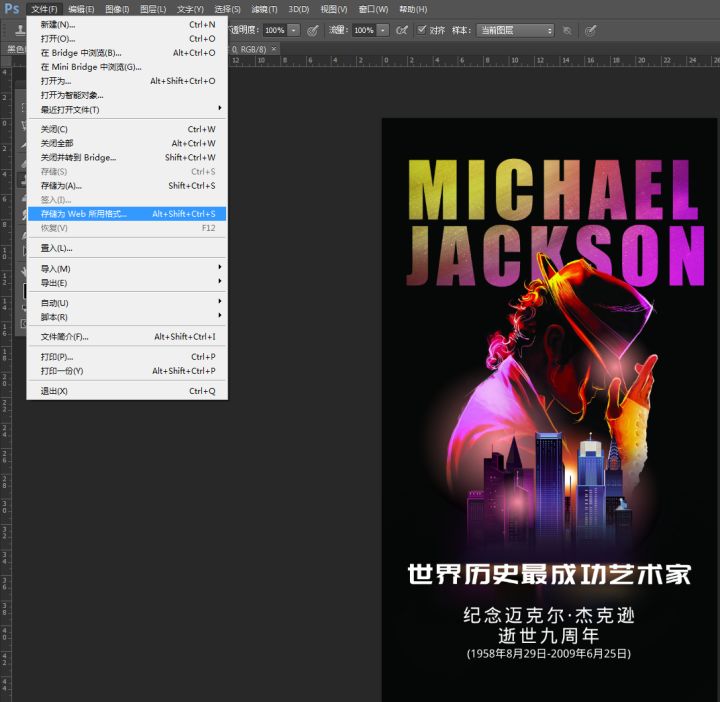Choose 存储为(A)... Save As item
The height and width of the screenshot is (702, 720).
tap(127, 185)
